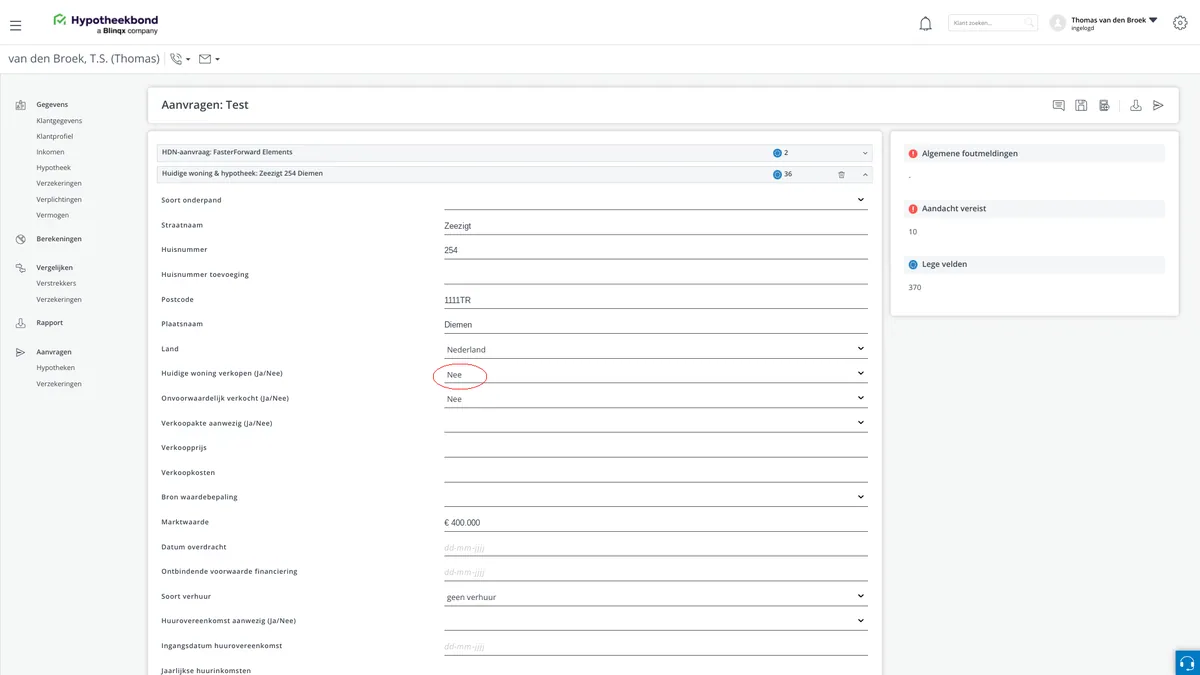Open Klantprofiel in the sidebar
Viewport: 1200px width, 675px height.
[55, 136]
